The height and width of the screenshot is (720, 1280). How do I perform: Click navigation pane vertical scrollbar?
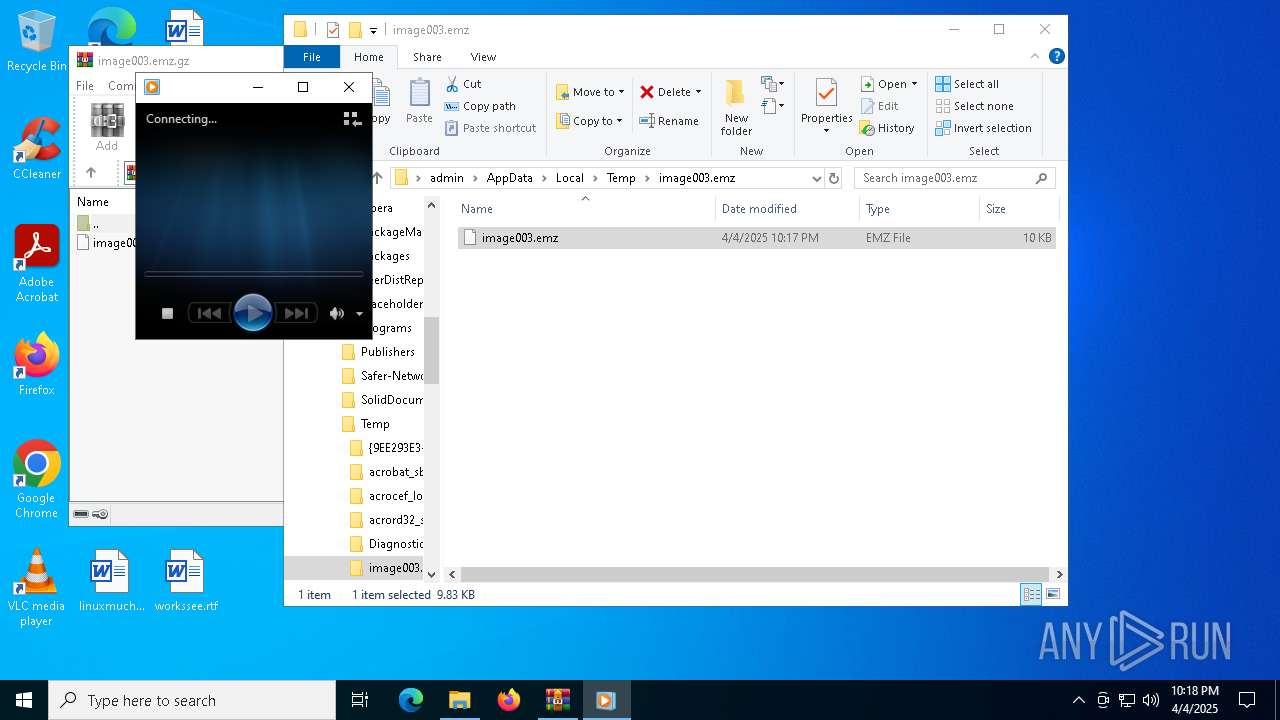click(432, 350)
